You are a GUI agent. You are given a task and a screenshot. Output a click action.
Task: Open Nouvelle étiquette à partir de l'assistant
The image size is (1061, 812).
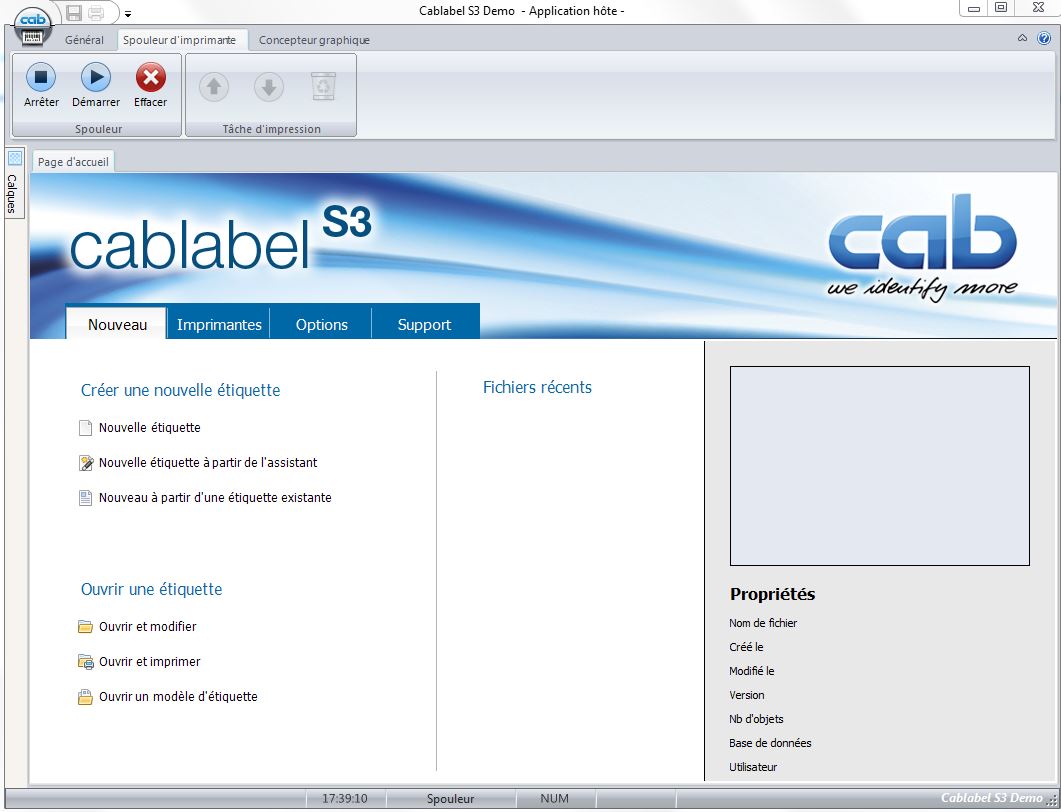coord(208,463)
